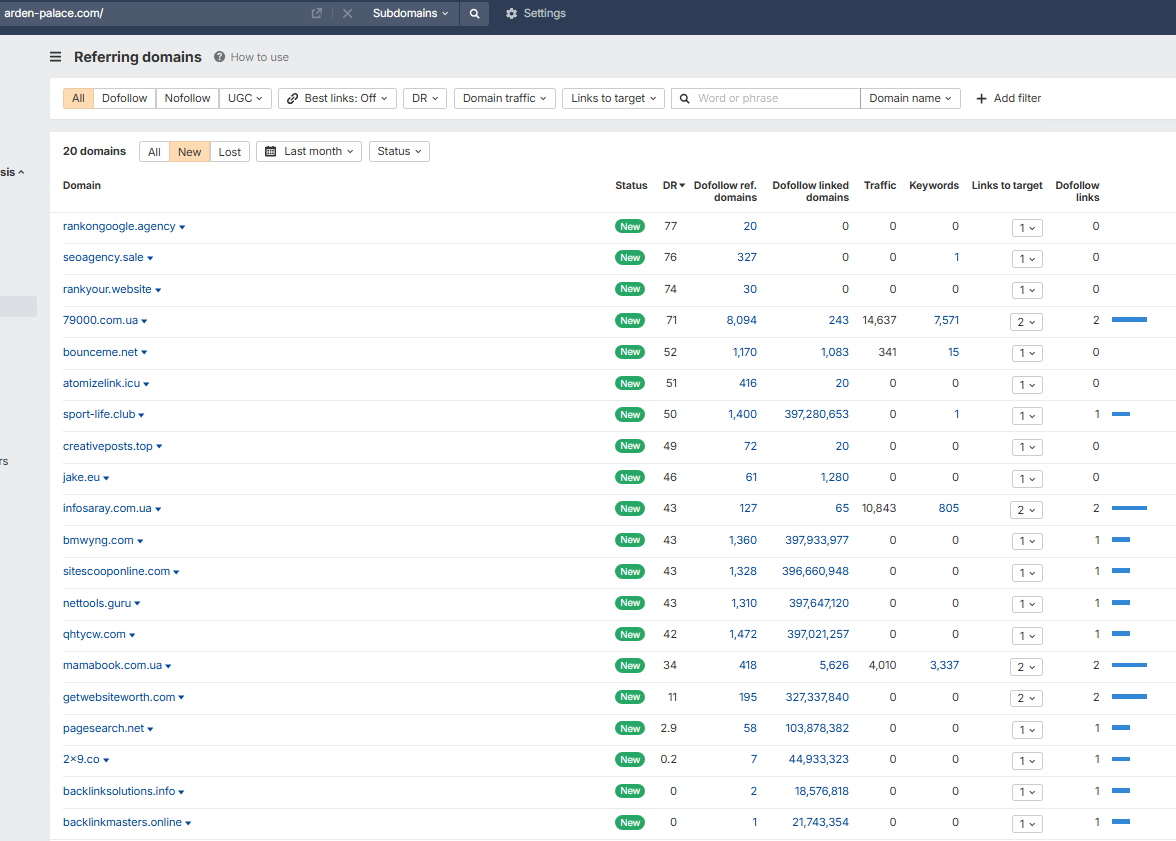Screen dimensions: 1176x841
Task: Click the calendar icon for Last month
Action: 270,151
